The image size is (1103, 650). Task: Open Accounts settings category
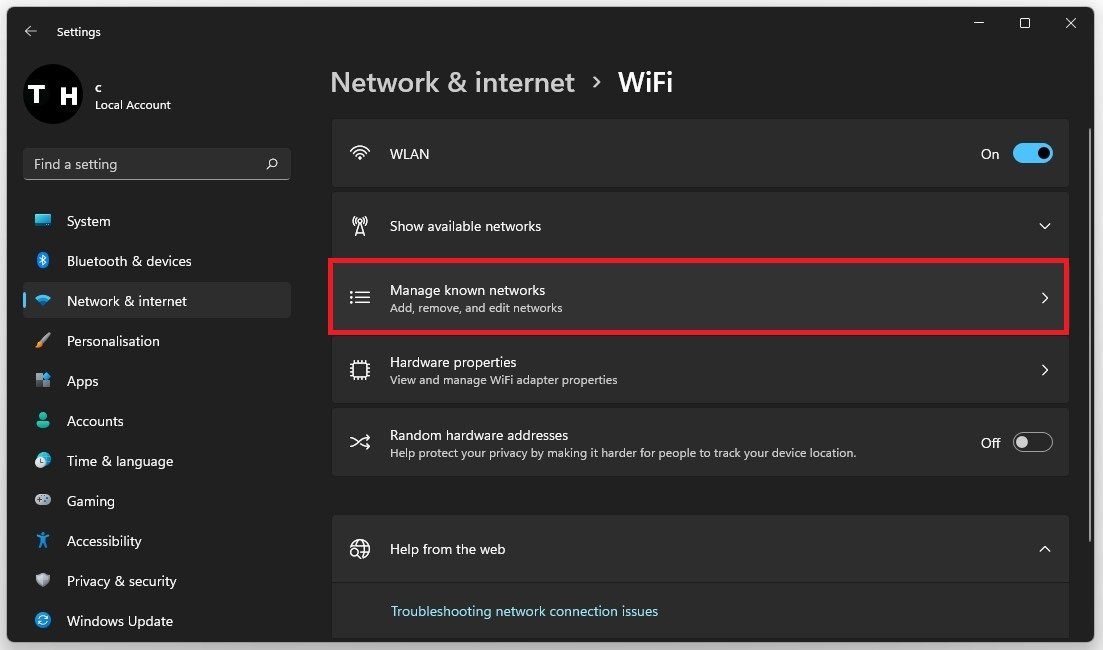(x=95, y=421)
